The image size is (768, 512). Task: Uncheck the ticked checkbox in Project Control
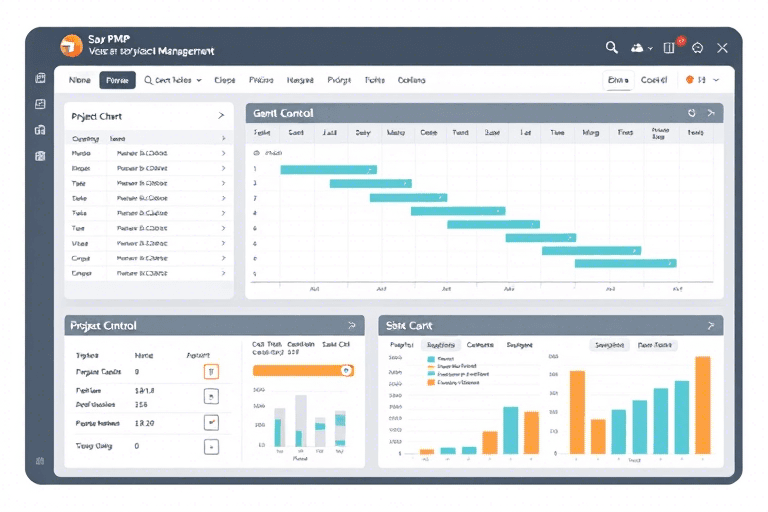[x=211, y=422]
